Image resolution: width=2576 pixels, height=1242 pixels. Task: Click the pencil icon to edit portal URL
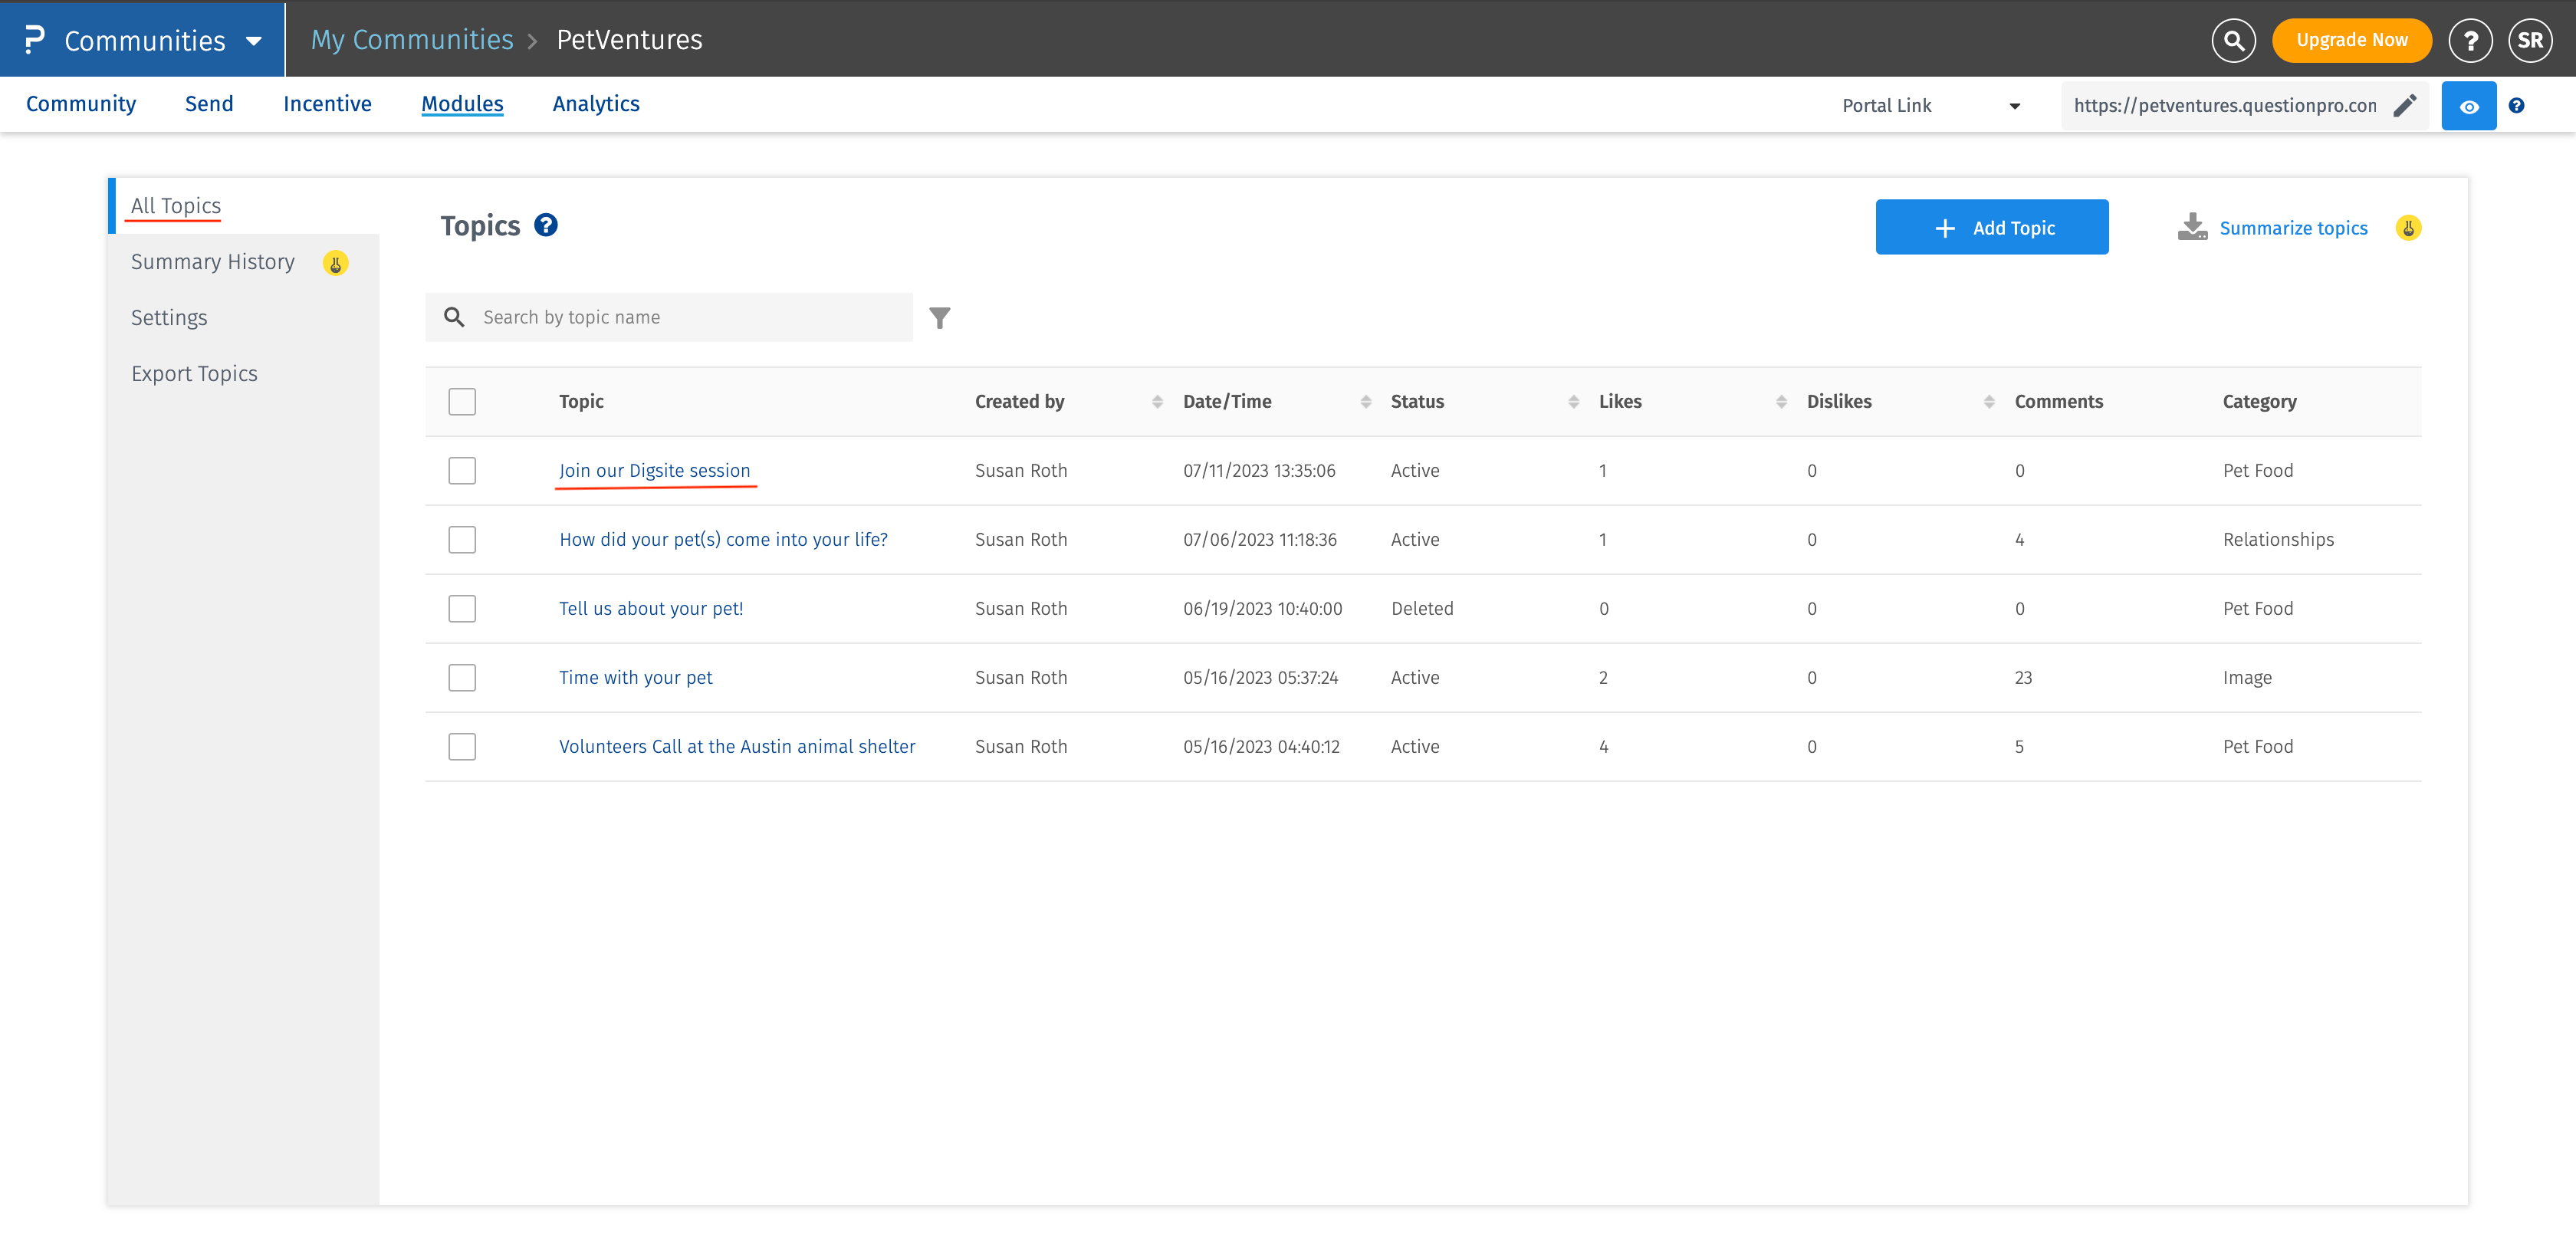click(x=2404, y=105)
